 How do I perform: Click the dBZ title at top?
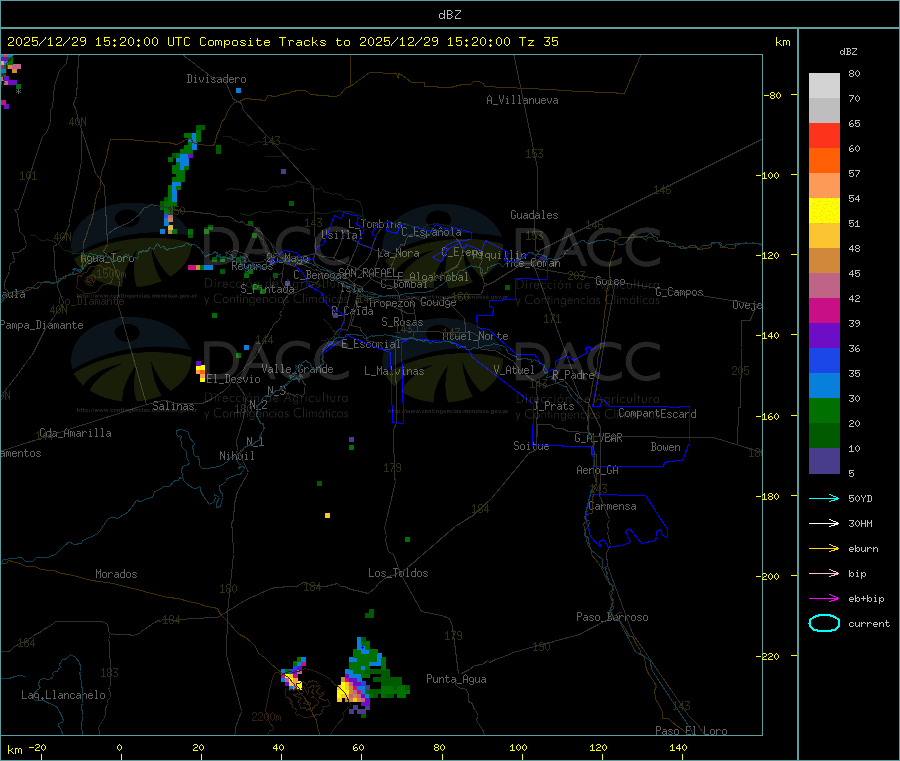coord(449,15)
